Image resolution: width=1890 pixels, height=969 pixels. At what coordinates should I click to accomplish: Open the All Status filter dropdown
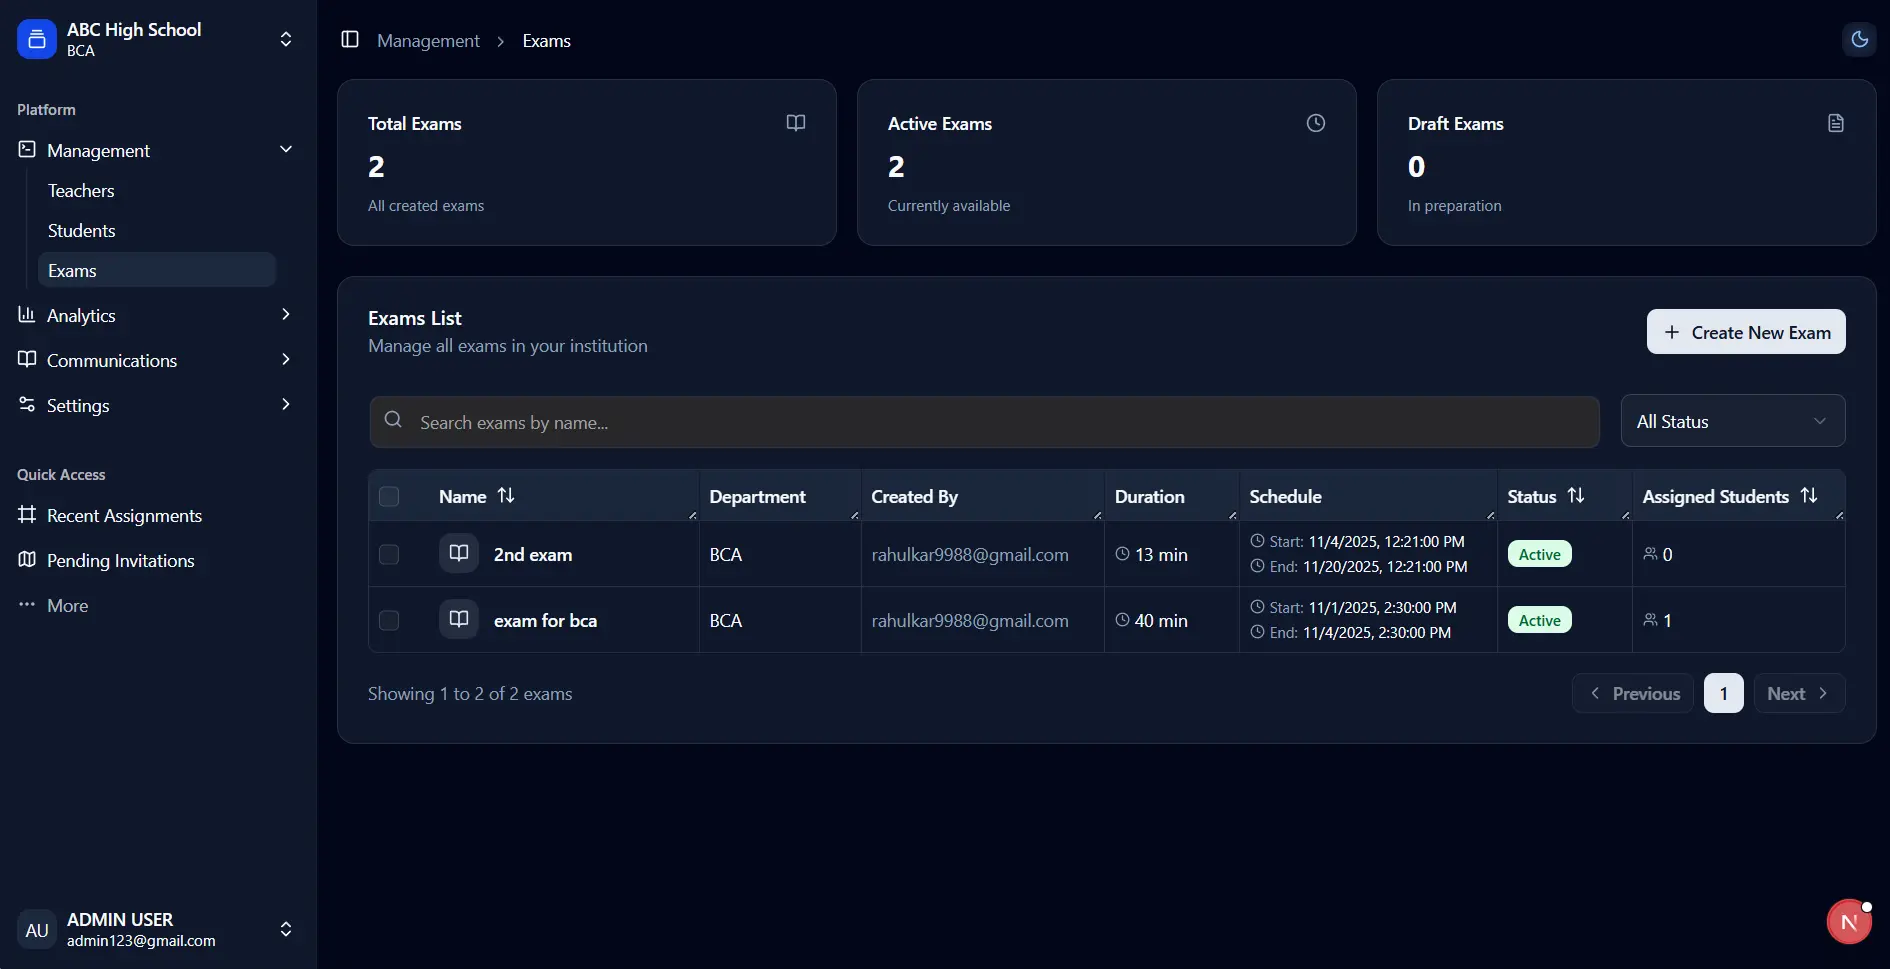pyautogui.click(x=1732, y=422)
